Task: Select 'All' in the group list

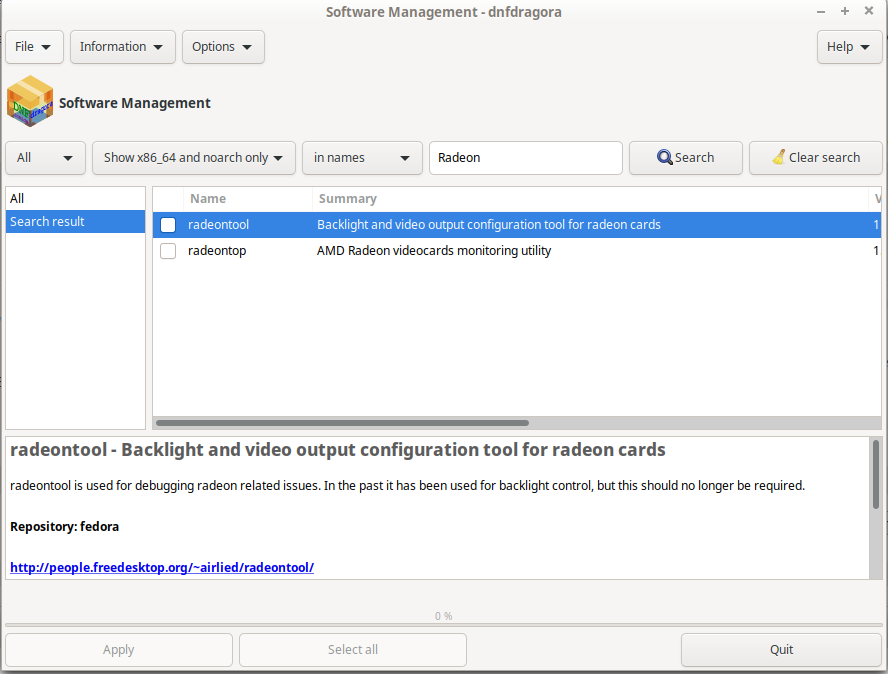Action: pyautogui.click(x=75, y=198)
